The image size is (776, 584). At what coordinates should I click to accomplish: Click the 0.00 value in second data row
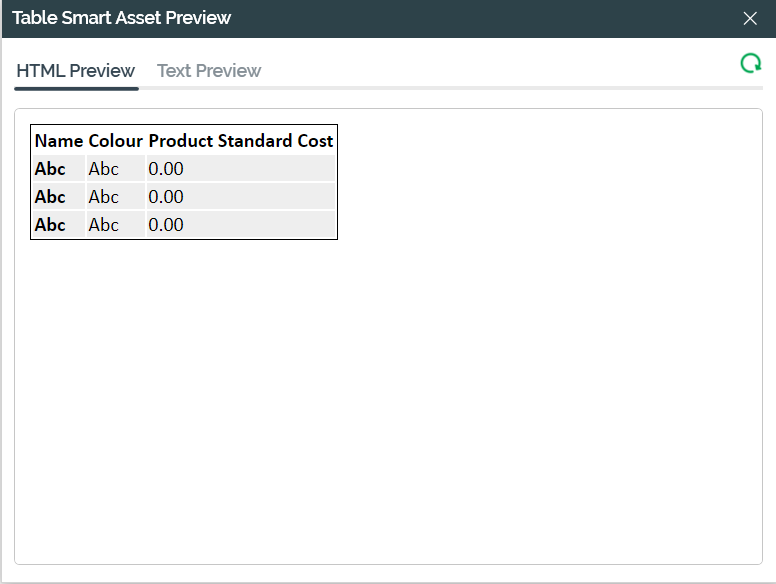click(166, 197)
